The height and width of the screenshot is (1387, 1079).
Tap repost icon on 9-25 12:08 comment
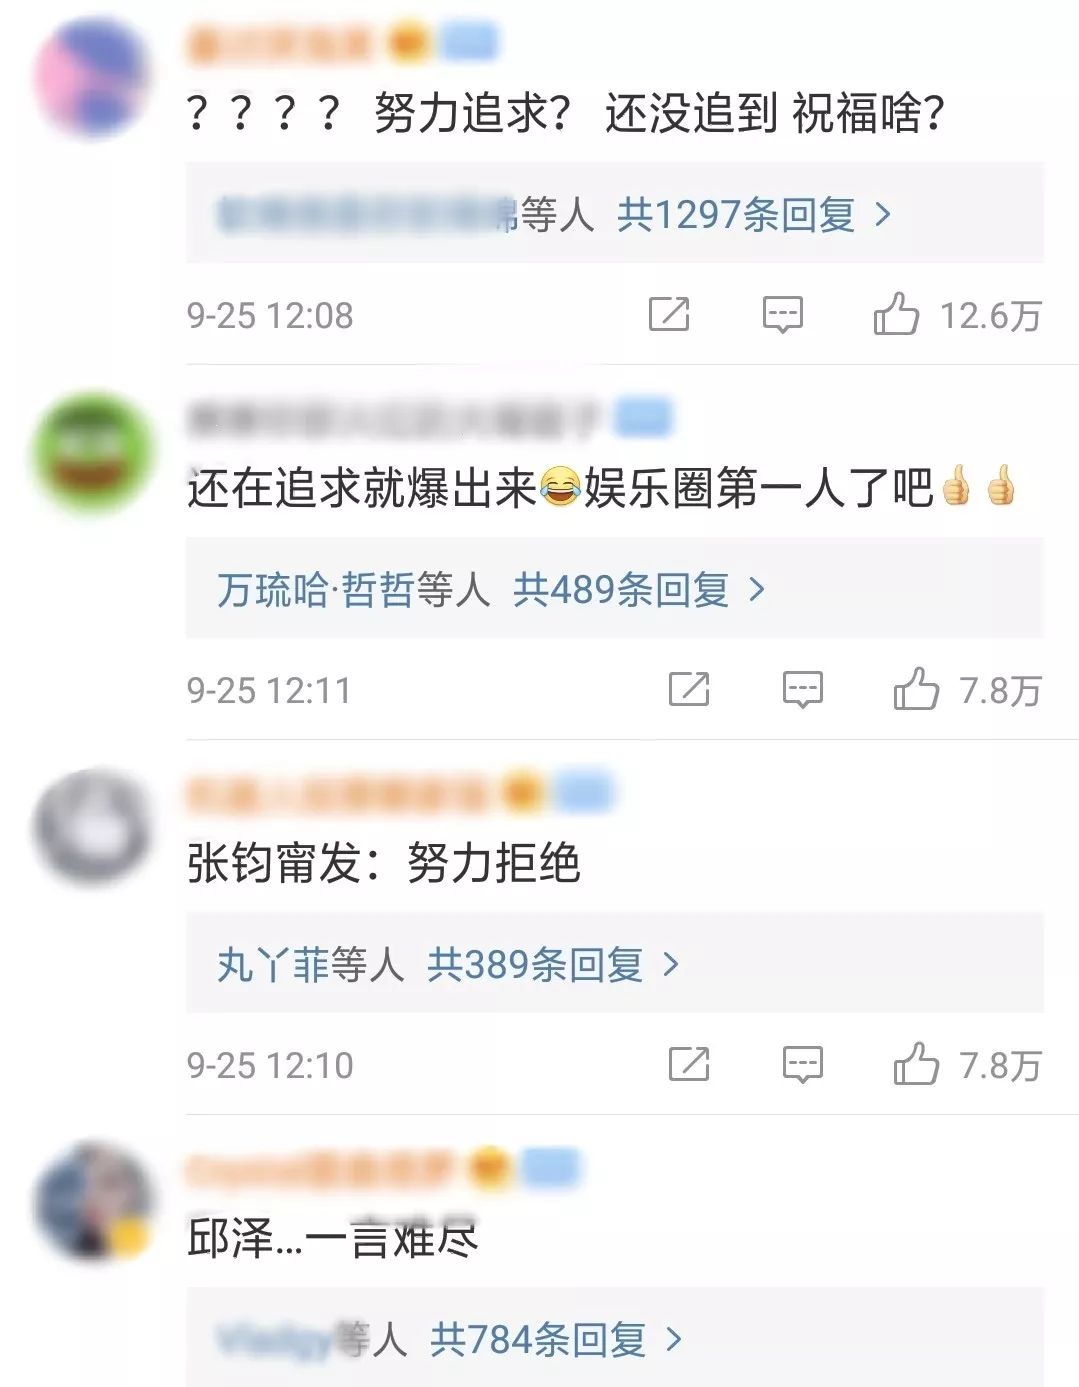669,314
